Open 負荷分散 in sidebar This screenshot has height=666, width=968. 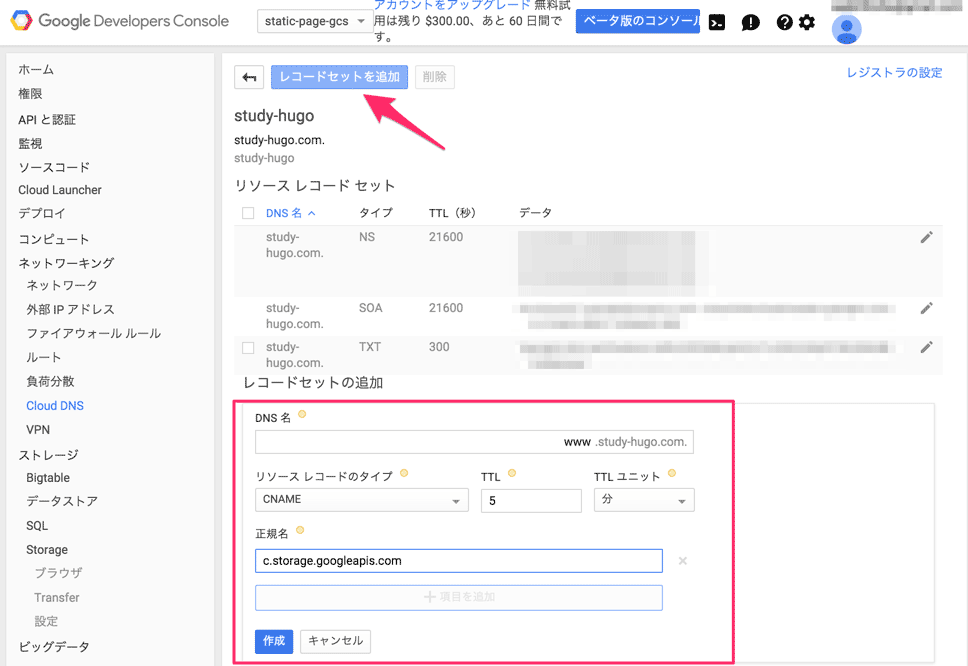50,381
